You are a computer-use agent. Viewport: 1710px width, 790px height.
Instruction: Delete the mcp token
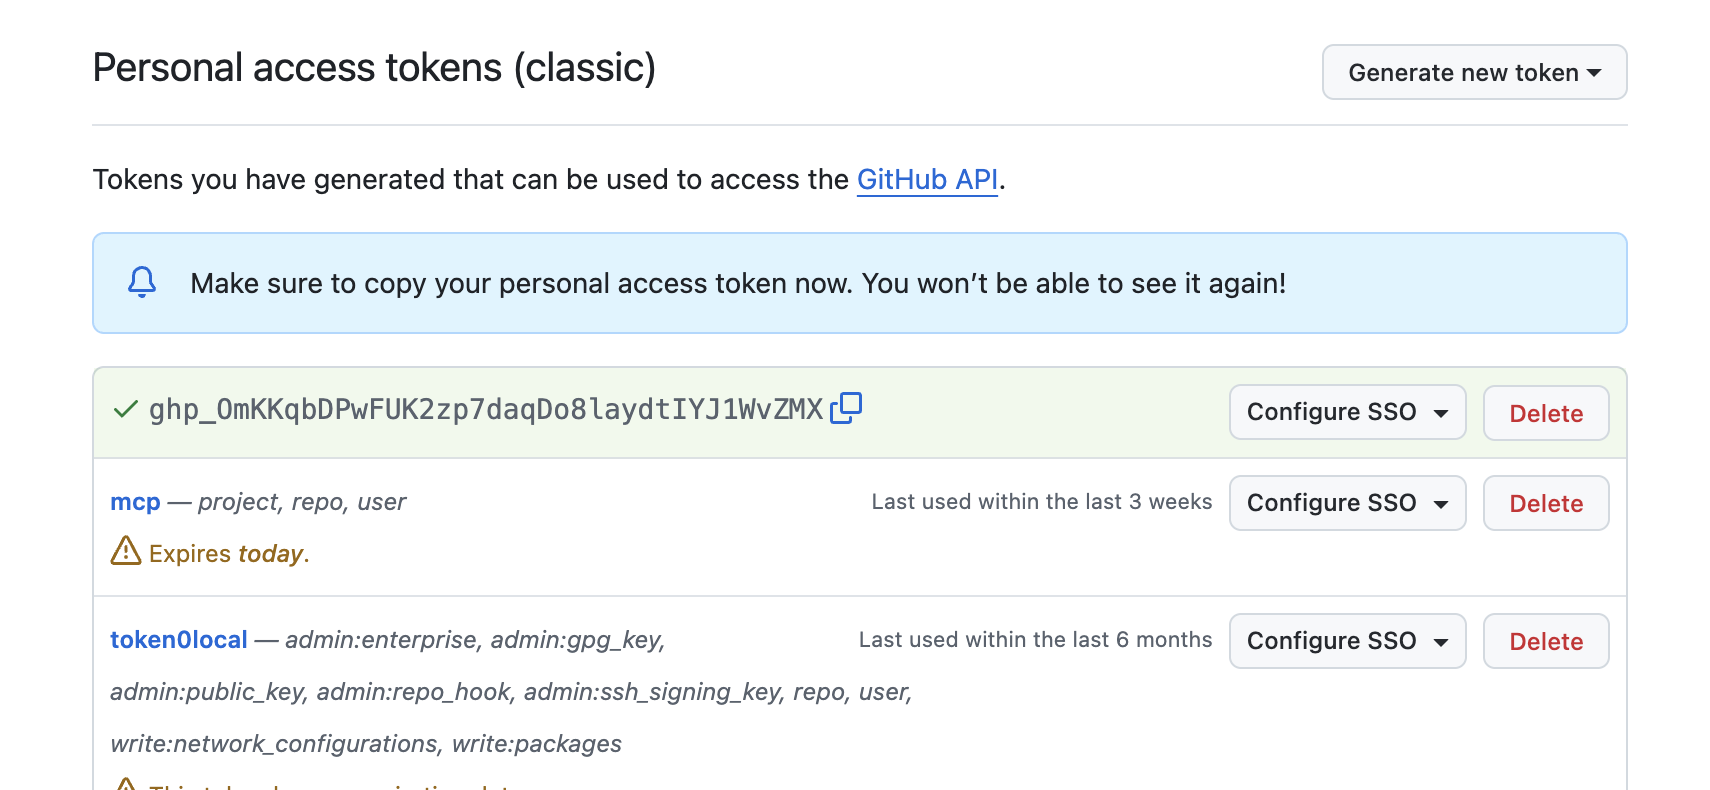click(1545, 503)
